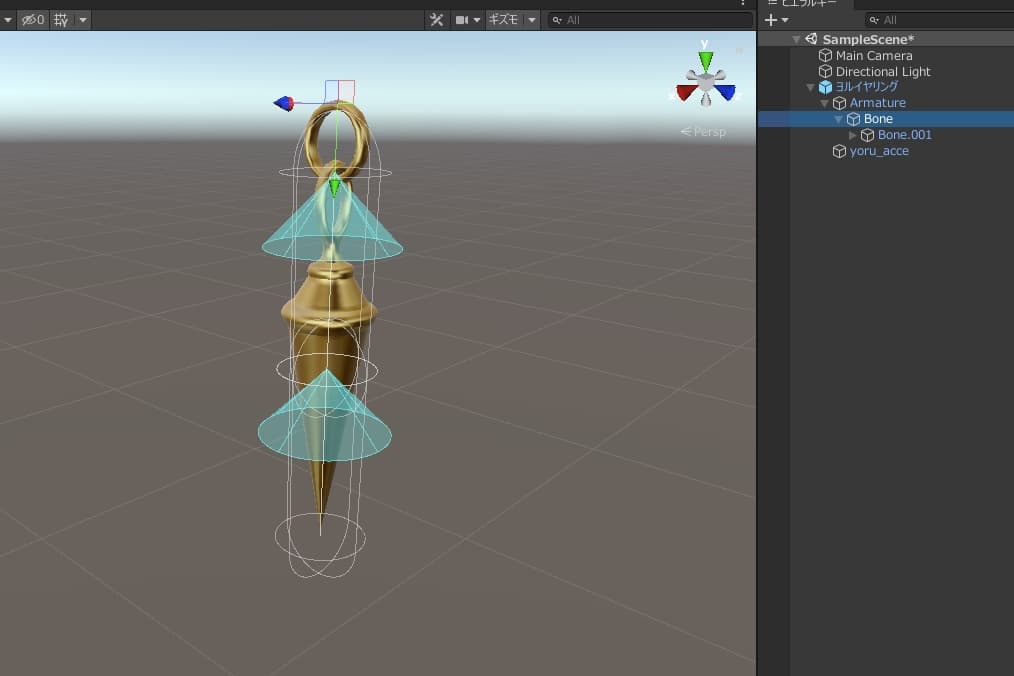Click green Y move arrow handle
The height and width of the screenshot is (676, 1014).
[334, 186]
